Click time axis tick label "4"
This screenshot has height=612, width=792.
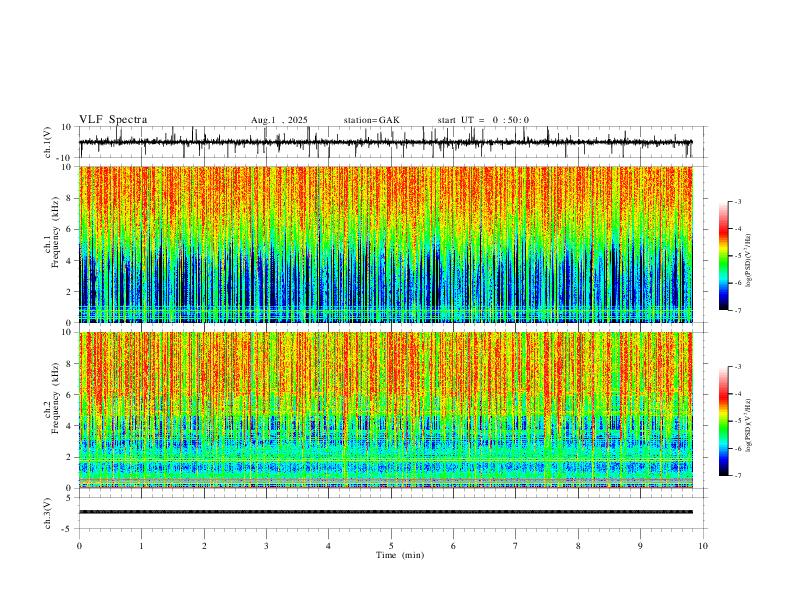pyautogui.click(x=328, y=546)
